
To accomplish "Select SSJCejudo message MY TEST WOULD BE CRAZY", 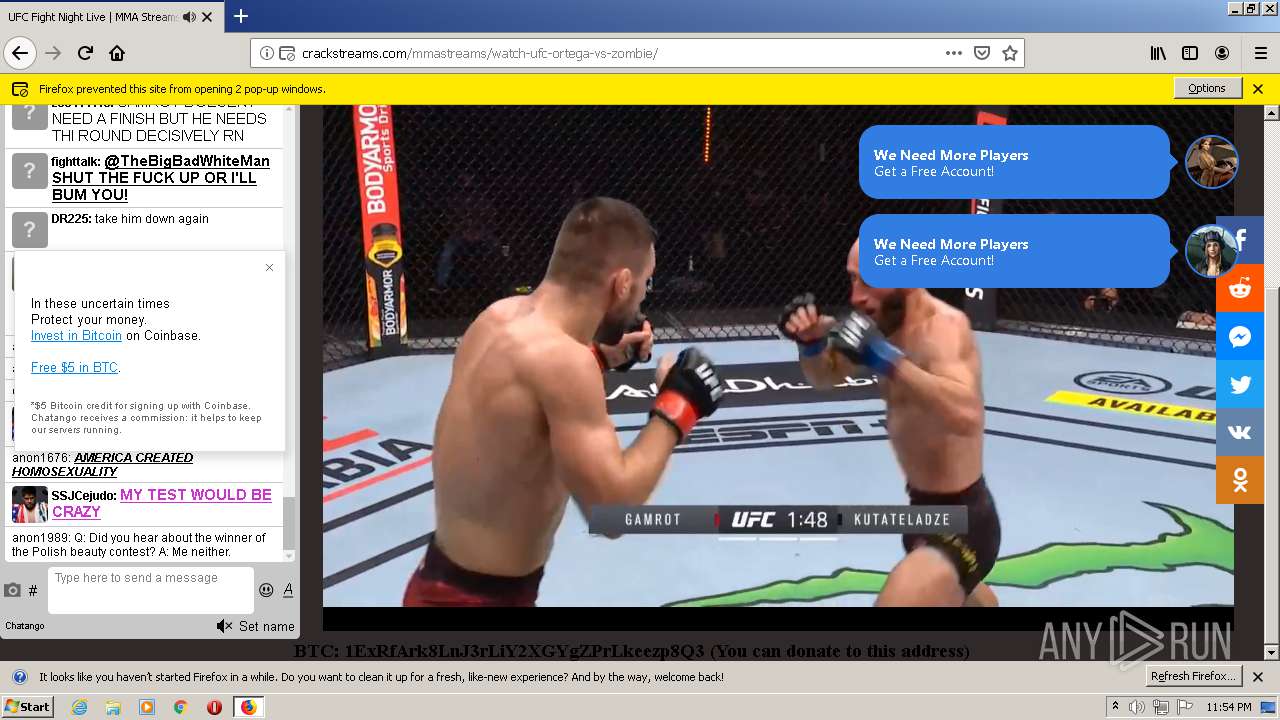I will (x=162, y=503).
